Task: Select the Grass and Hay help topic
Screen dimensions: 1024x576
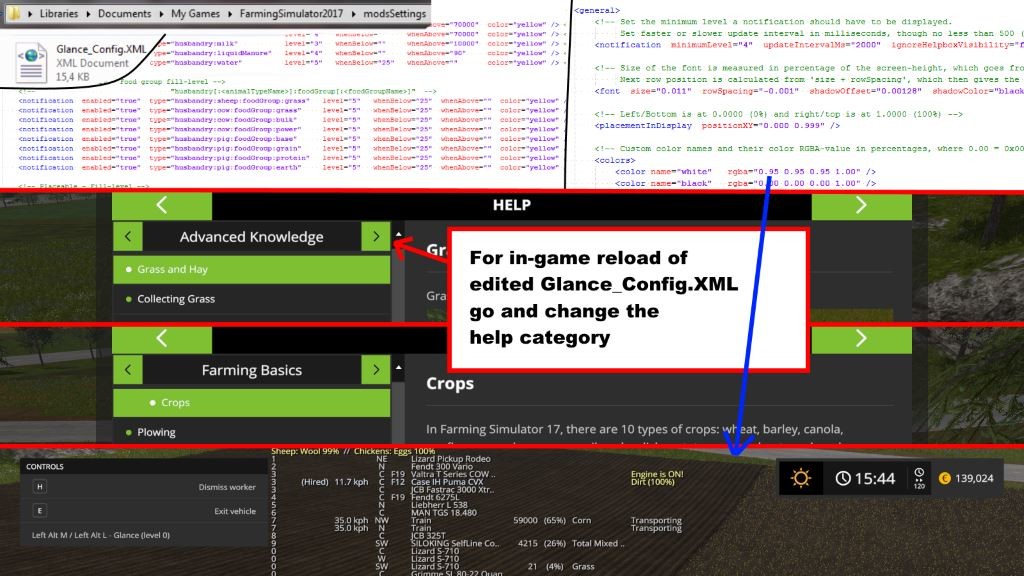Action: (x=171, y=269)
